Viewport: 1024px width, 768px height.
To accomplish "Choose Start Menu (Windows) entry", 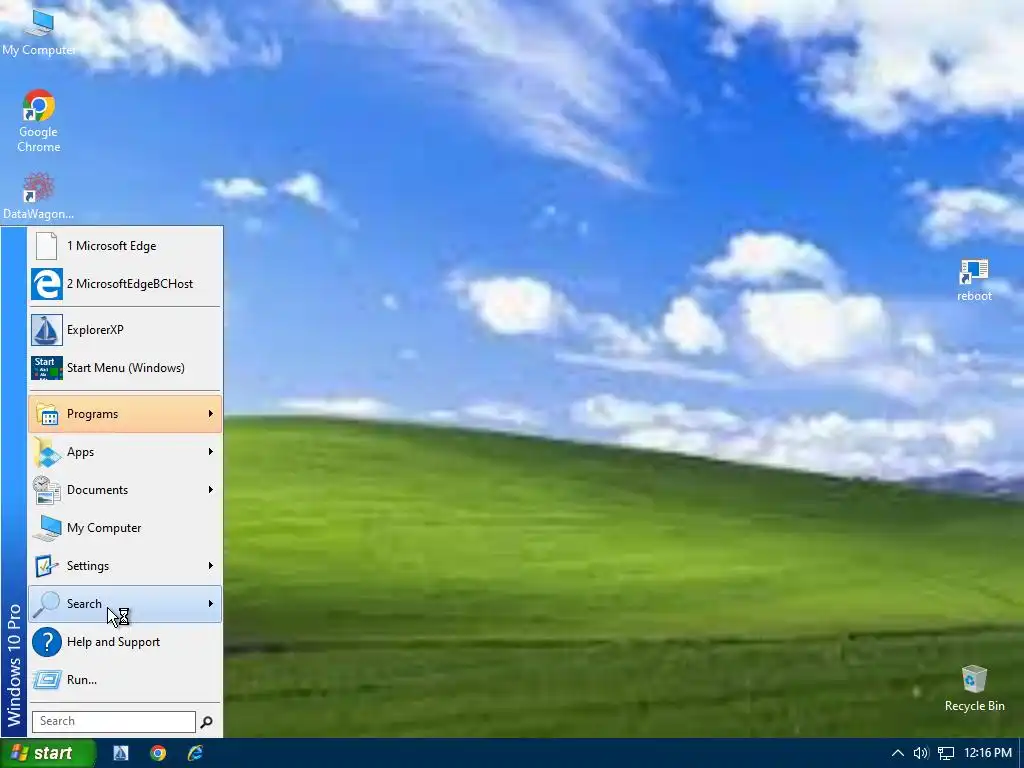I will point(125,368).
